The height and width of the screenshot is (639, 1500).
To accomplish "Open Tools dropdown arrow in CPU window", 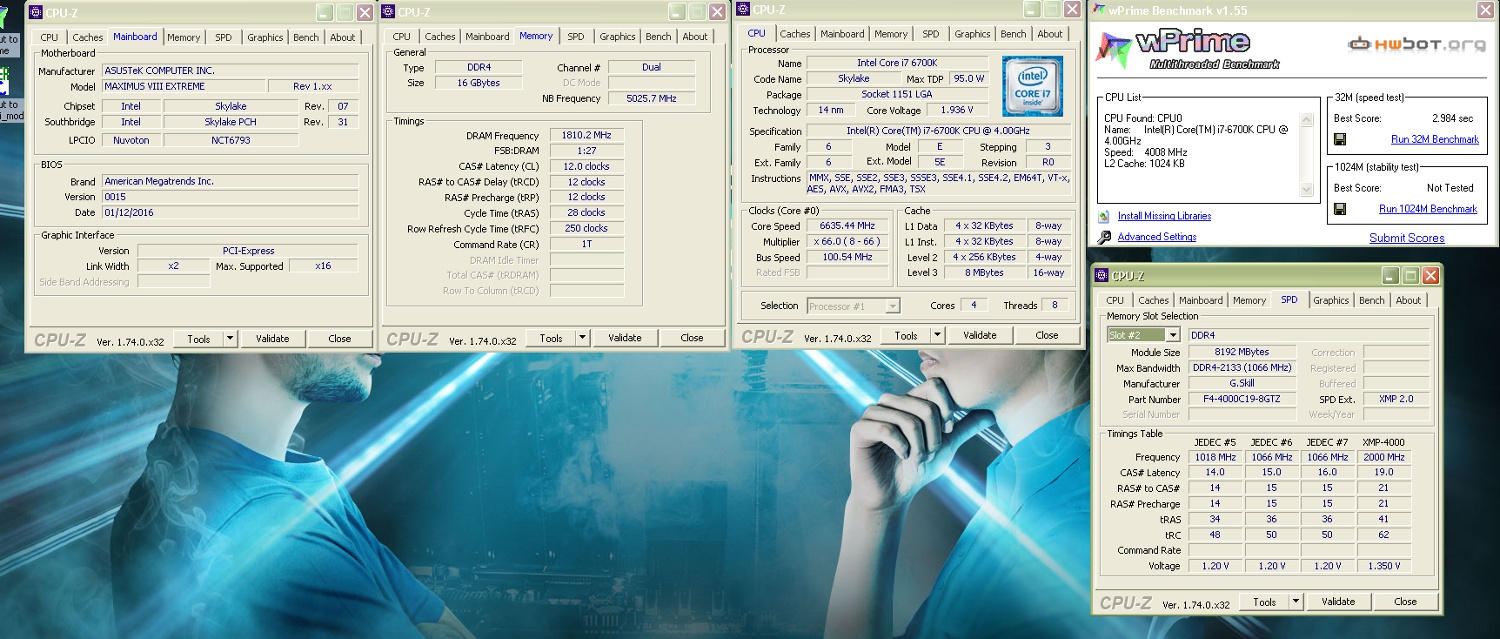I will tap(937, 336).
